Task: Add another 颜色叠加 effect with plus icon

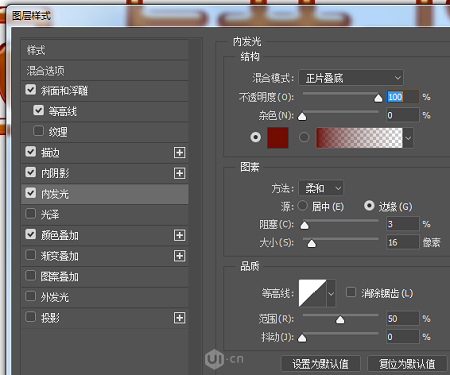Action: (179, 235)
